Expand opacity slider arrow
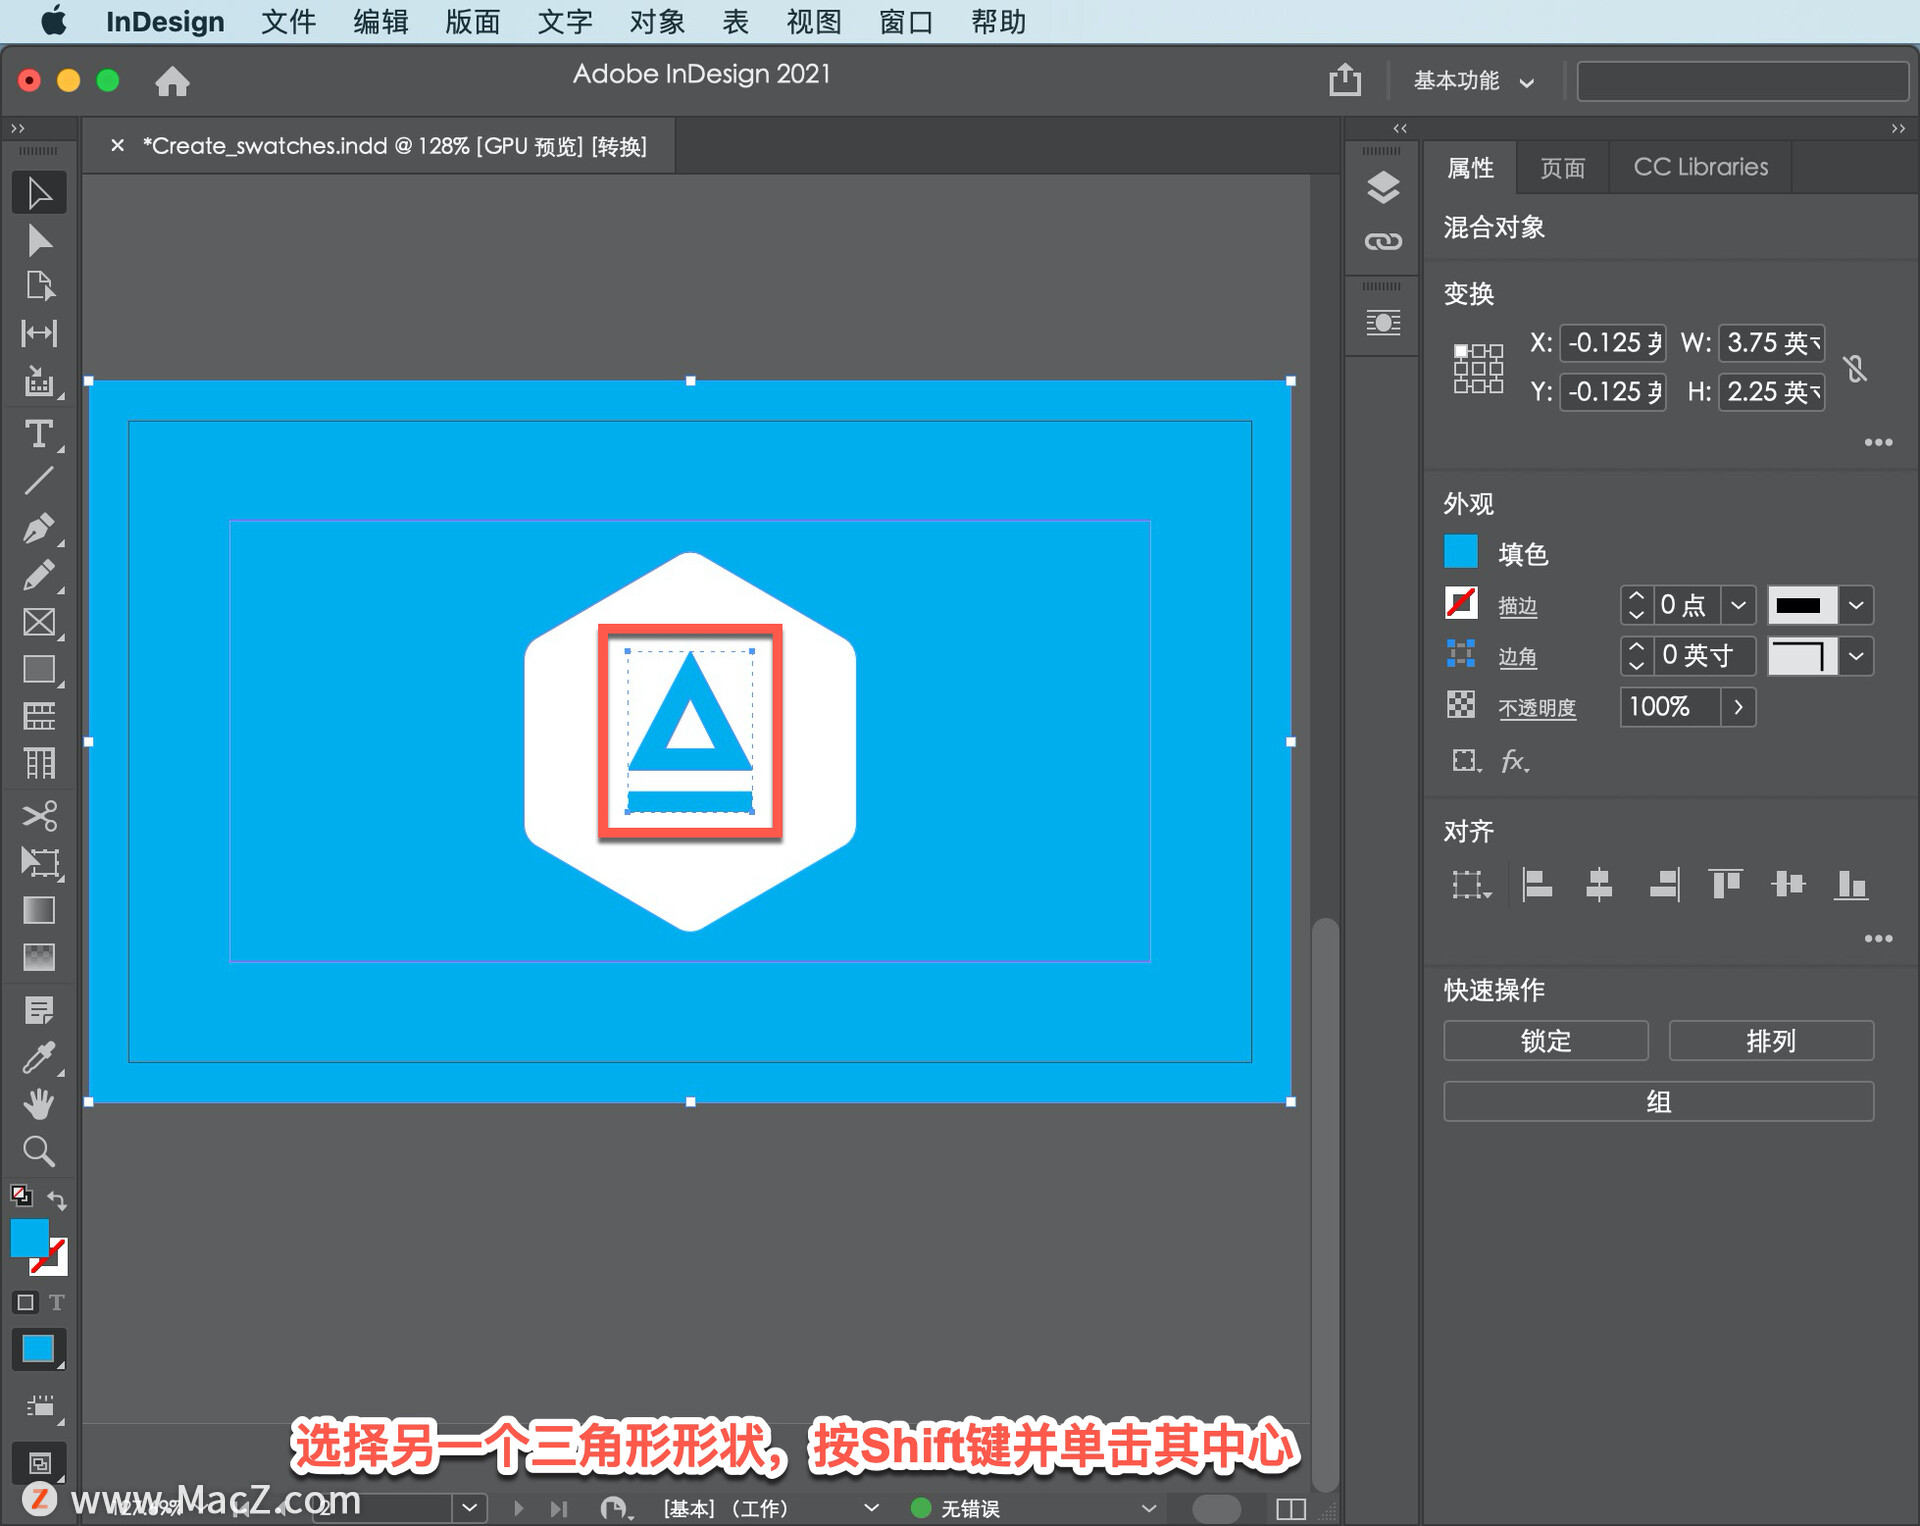 point(1738,707)
